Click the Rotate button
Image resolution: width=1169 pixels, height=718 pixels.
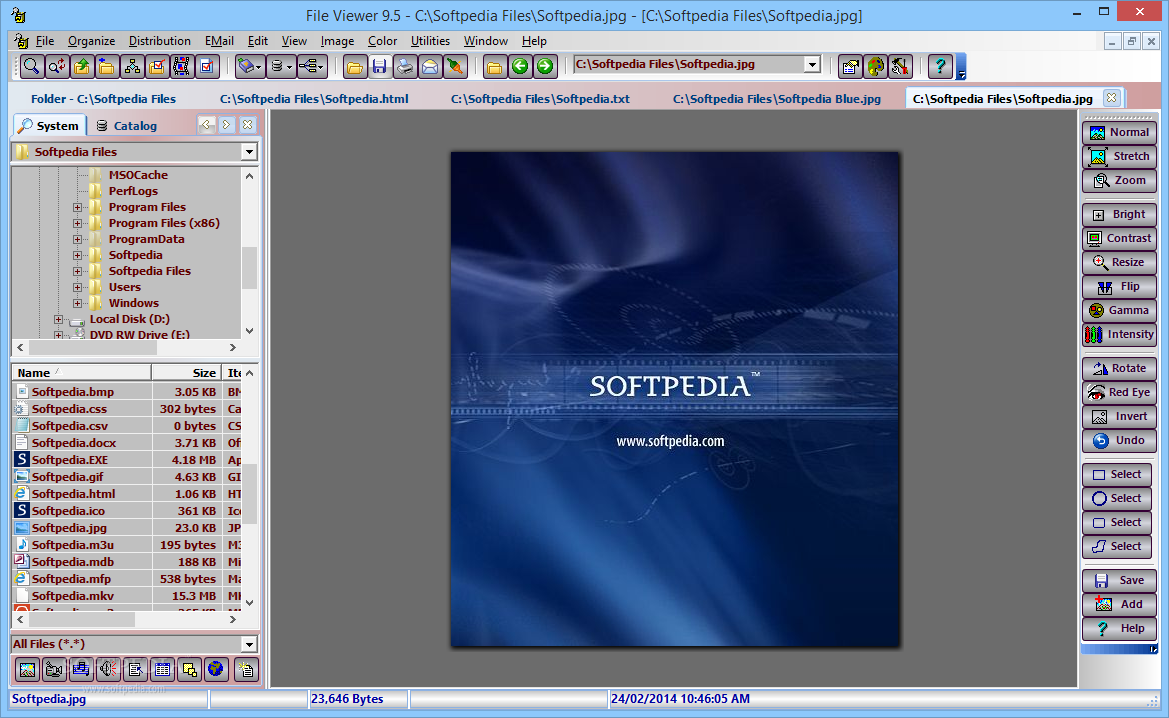point(1119,368)
